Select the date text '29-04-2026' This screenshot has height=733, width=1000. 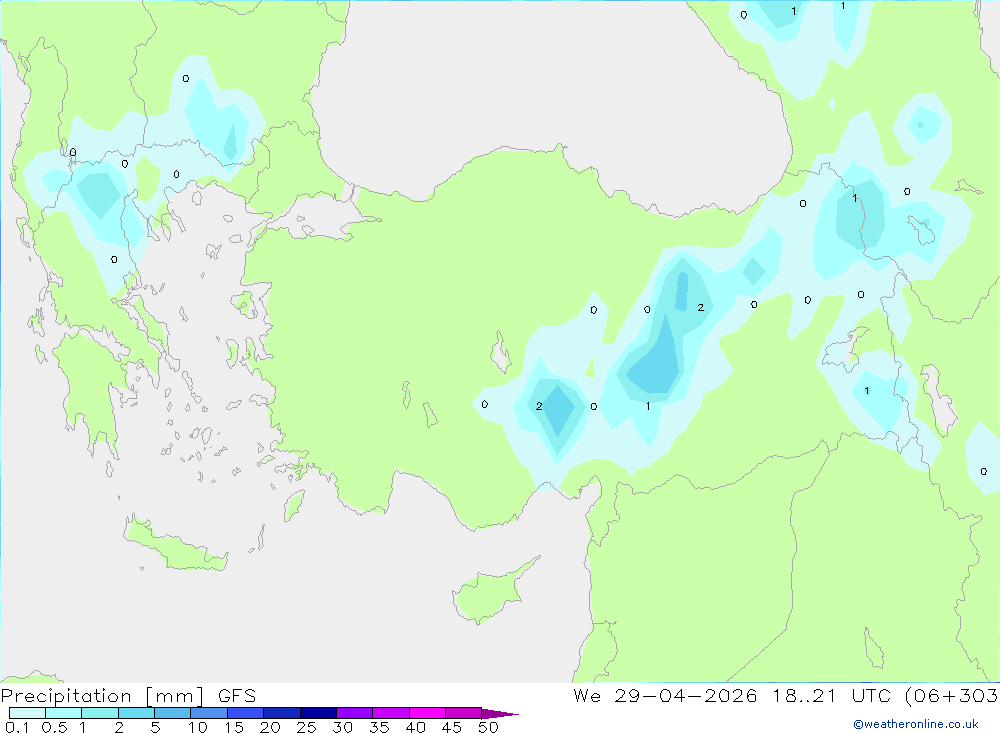click(686, 695)
